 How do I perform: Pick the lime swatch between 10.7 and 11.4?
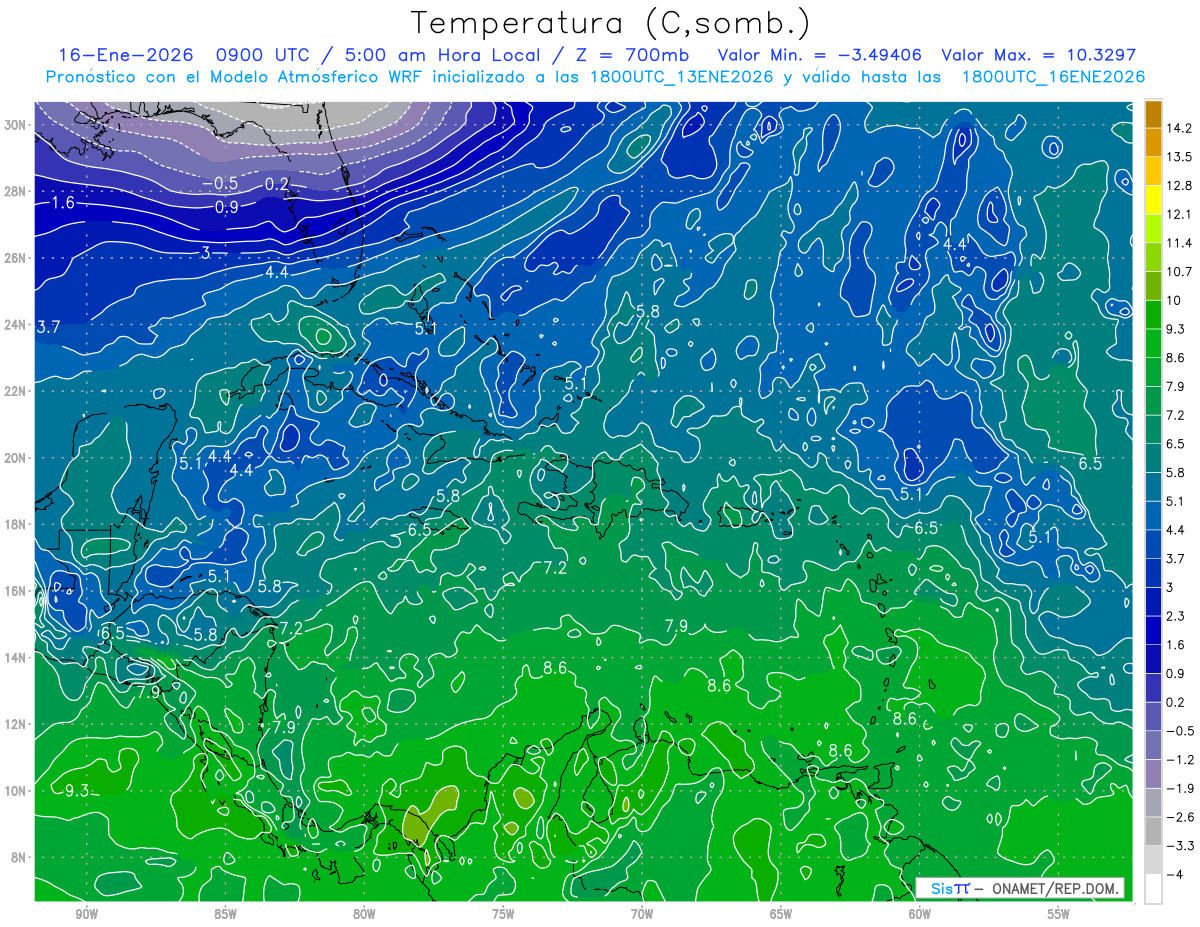(x=1153, y=257)
